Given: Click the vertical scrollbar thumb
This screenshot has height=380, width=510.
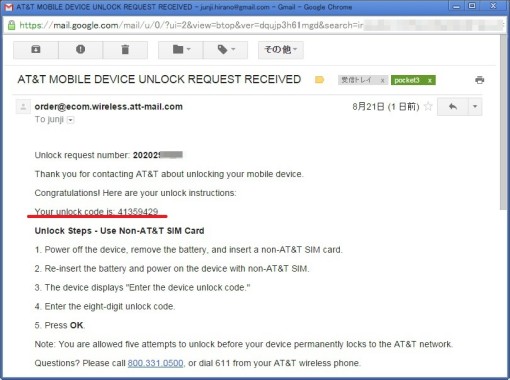Looking at the screenshot, I should [x=503, y=122].
